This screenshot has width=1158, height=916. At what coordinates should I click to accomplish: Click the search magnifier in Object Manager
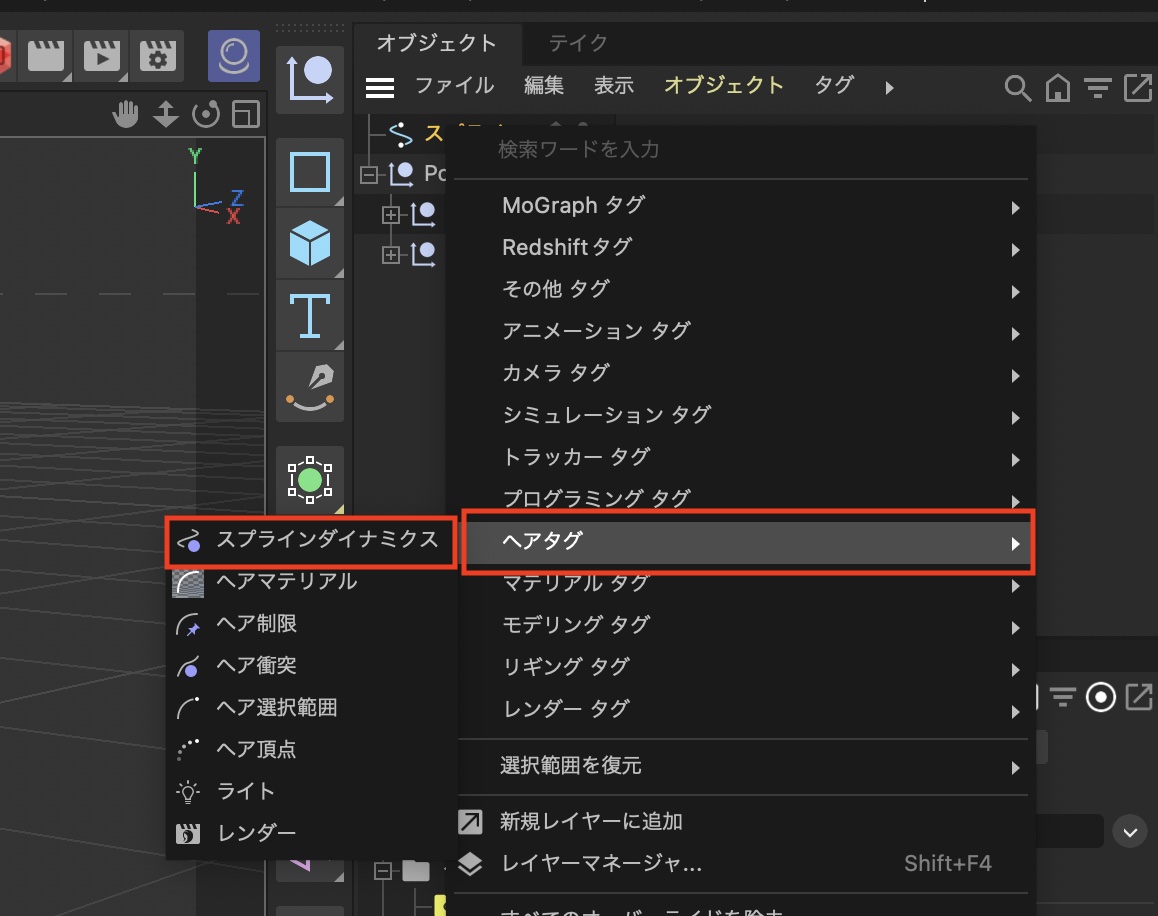[x=1017, y=88]
